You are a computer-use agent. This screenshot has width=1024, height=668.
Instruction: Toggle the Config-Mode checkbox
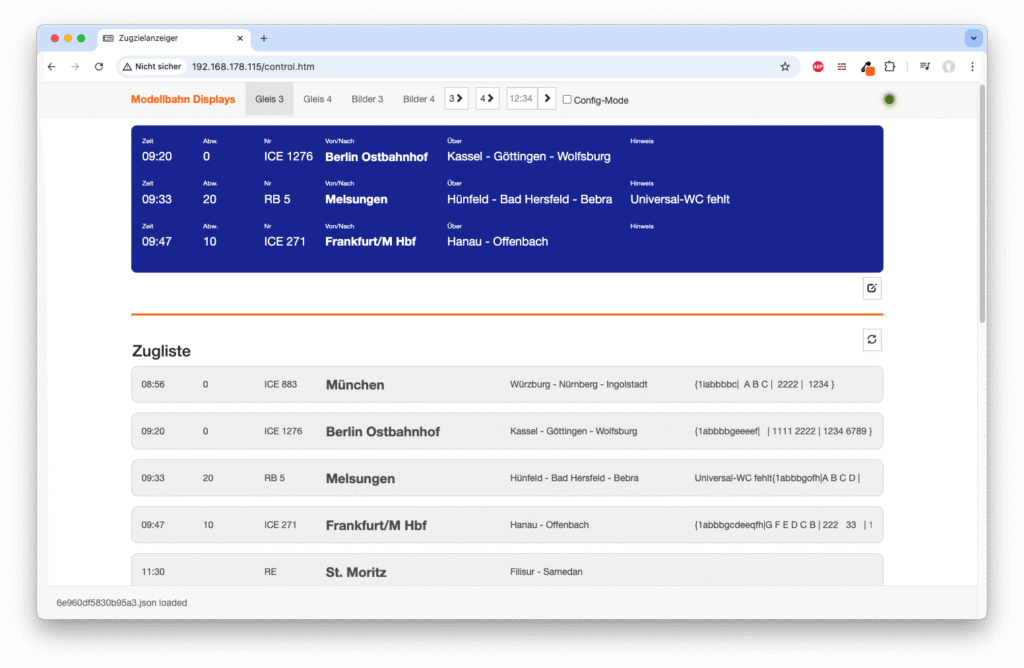[x=567, y=100]
